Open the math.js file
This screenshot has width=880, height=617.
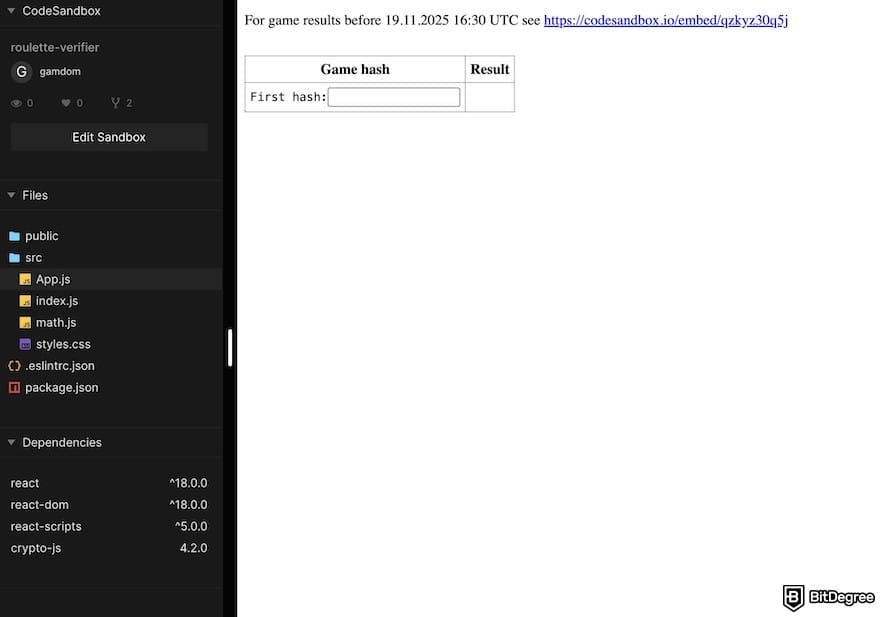(x=56, y=323)
